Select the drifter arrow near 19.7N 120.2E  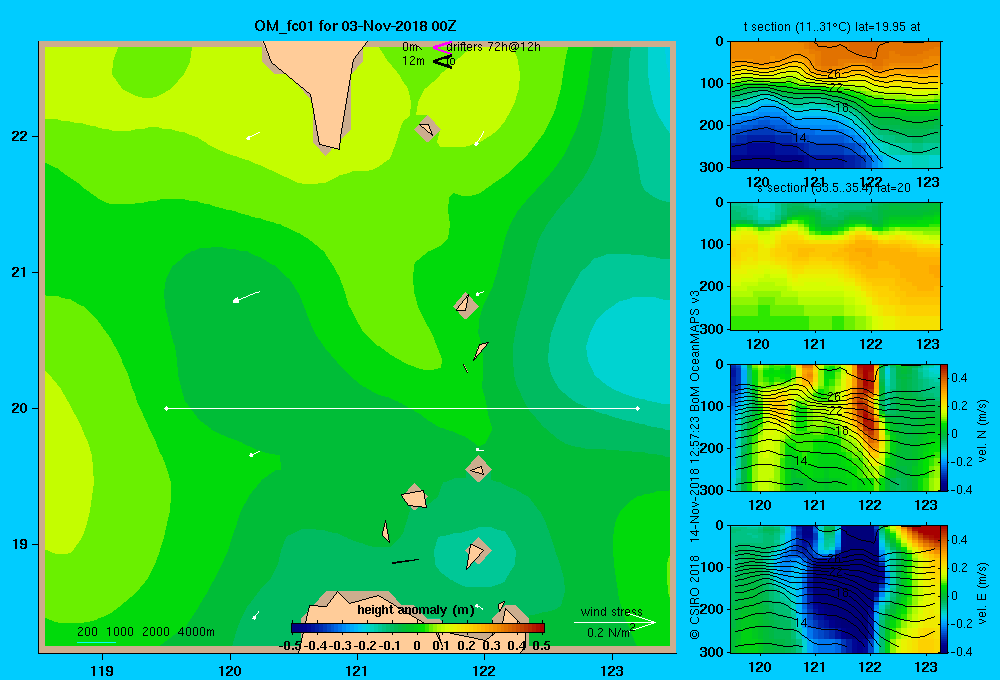tap(254, 454)
